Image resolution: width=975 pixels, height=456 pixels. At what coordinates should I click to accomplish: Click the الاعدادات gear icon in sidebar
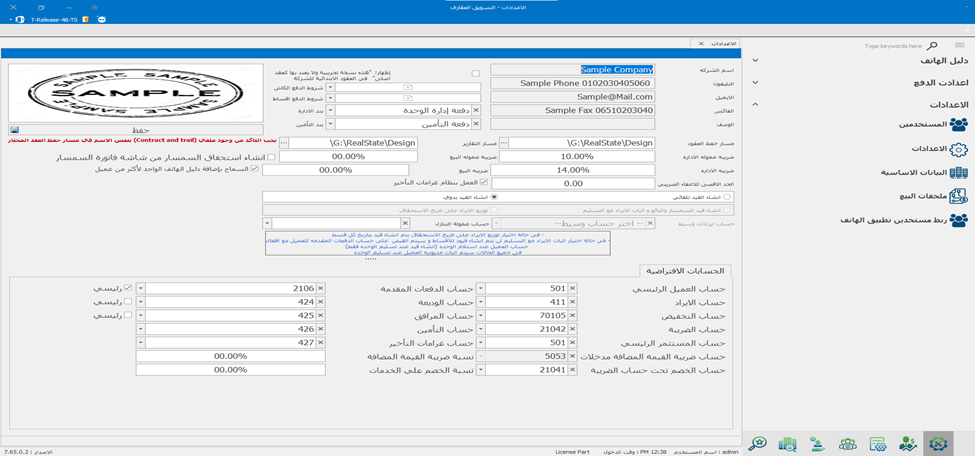[958, 148]
